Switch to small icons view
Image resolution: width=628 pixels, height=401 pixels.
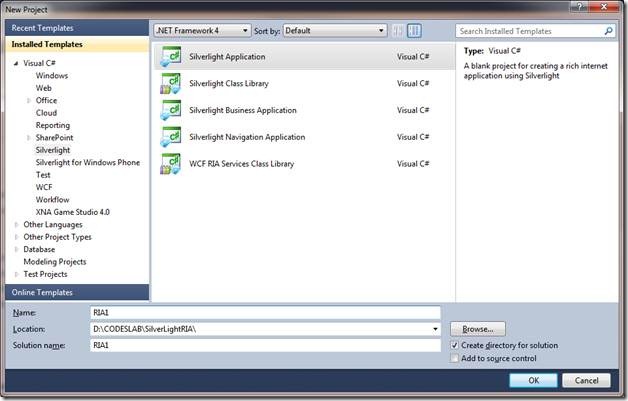tap(398, 31)
